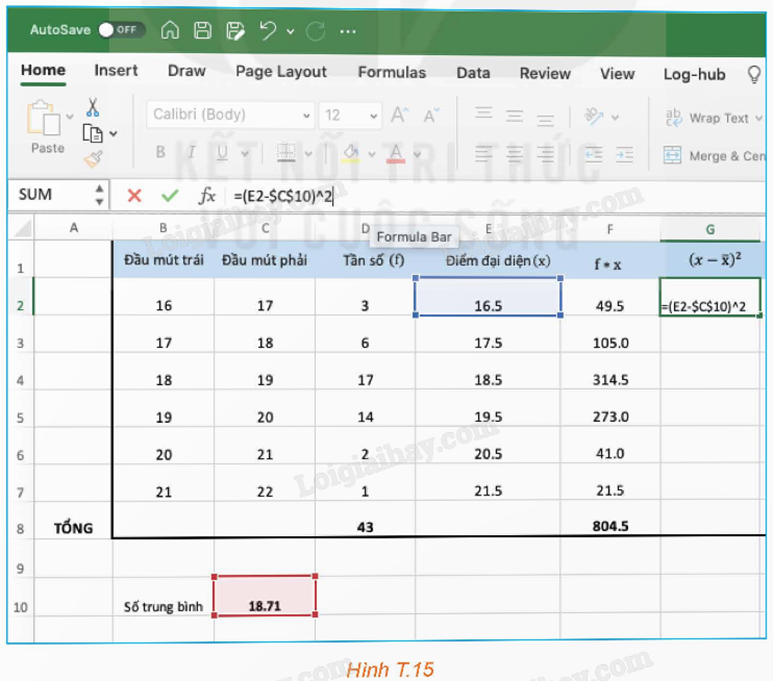
Task: Select the Format Painter brush
Action: click(x=93, y=159)
